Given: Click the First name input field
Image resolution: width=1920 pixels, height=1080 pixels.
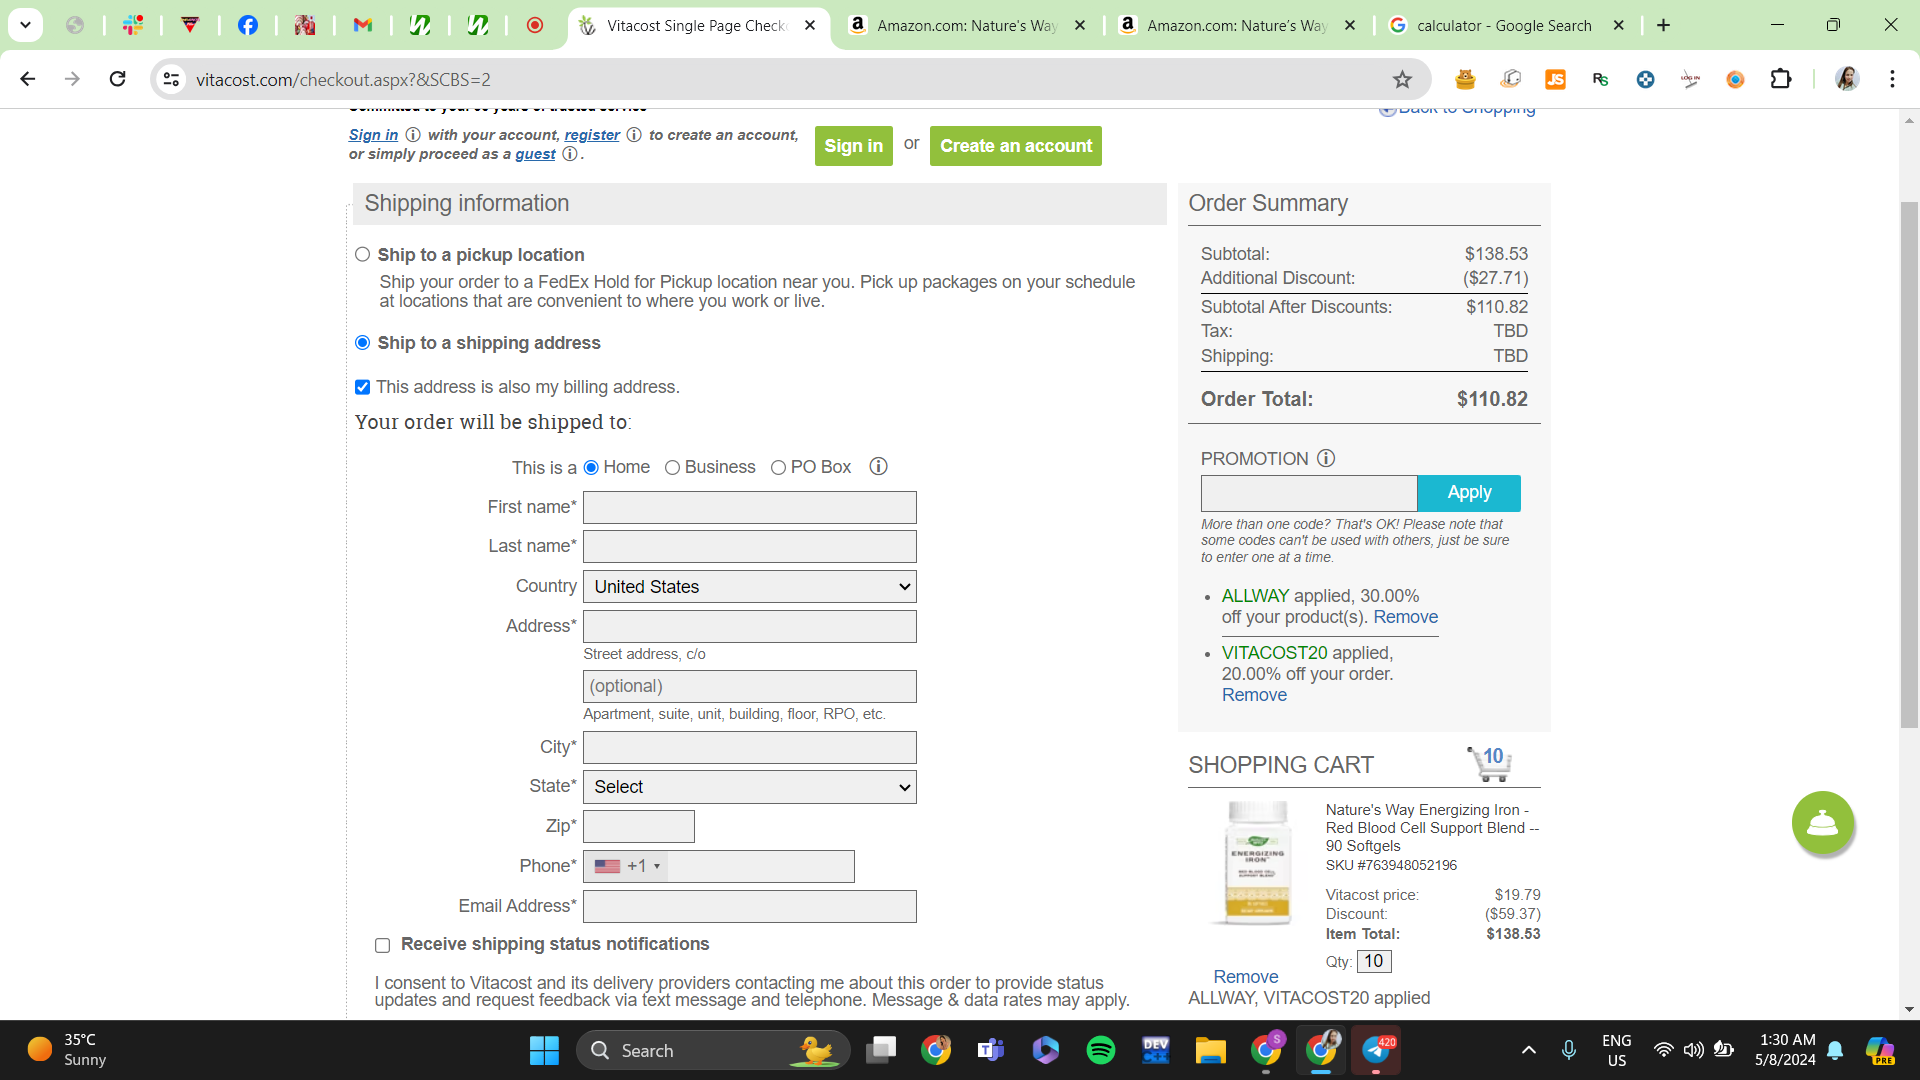Looking at the screenshot, I should point(750,507).
